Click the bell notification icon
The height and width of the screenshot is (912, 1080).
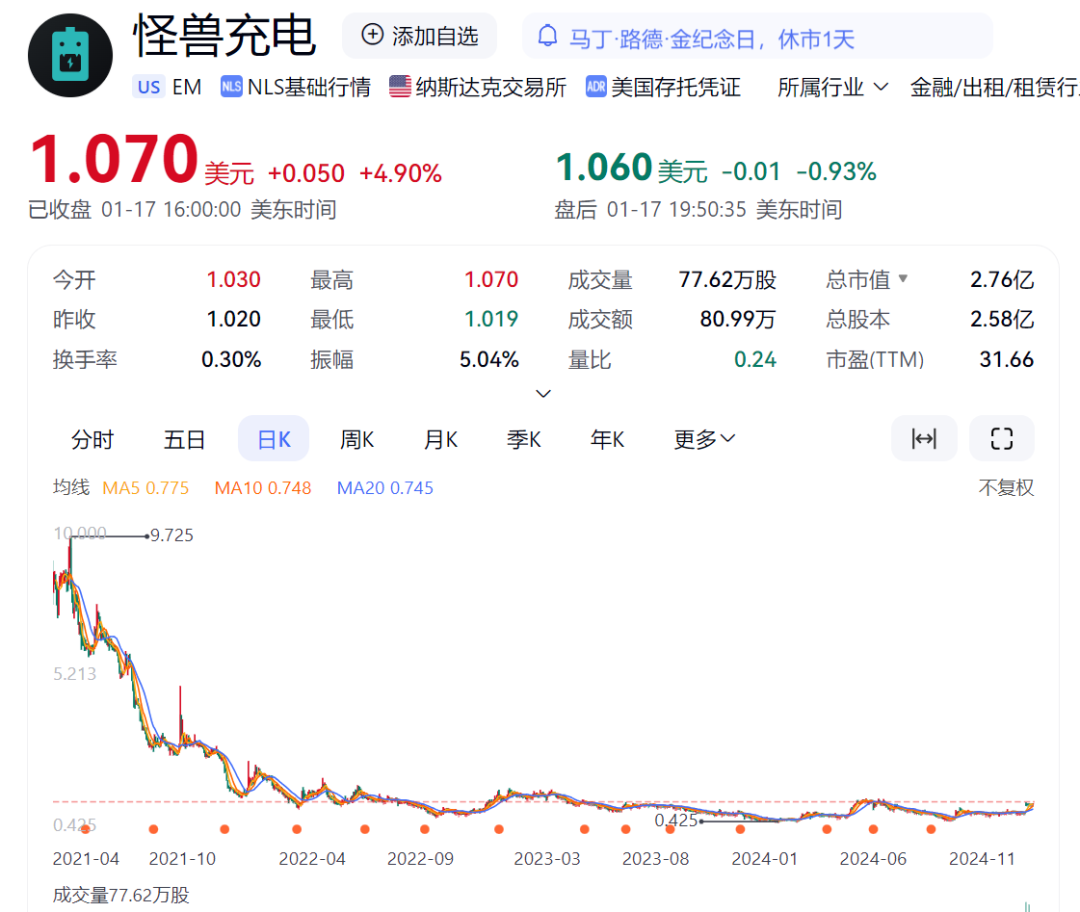547,37
